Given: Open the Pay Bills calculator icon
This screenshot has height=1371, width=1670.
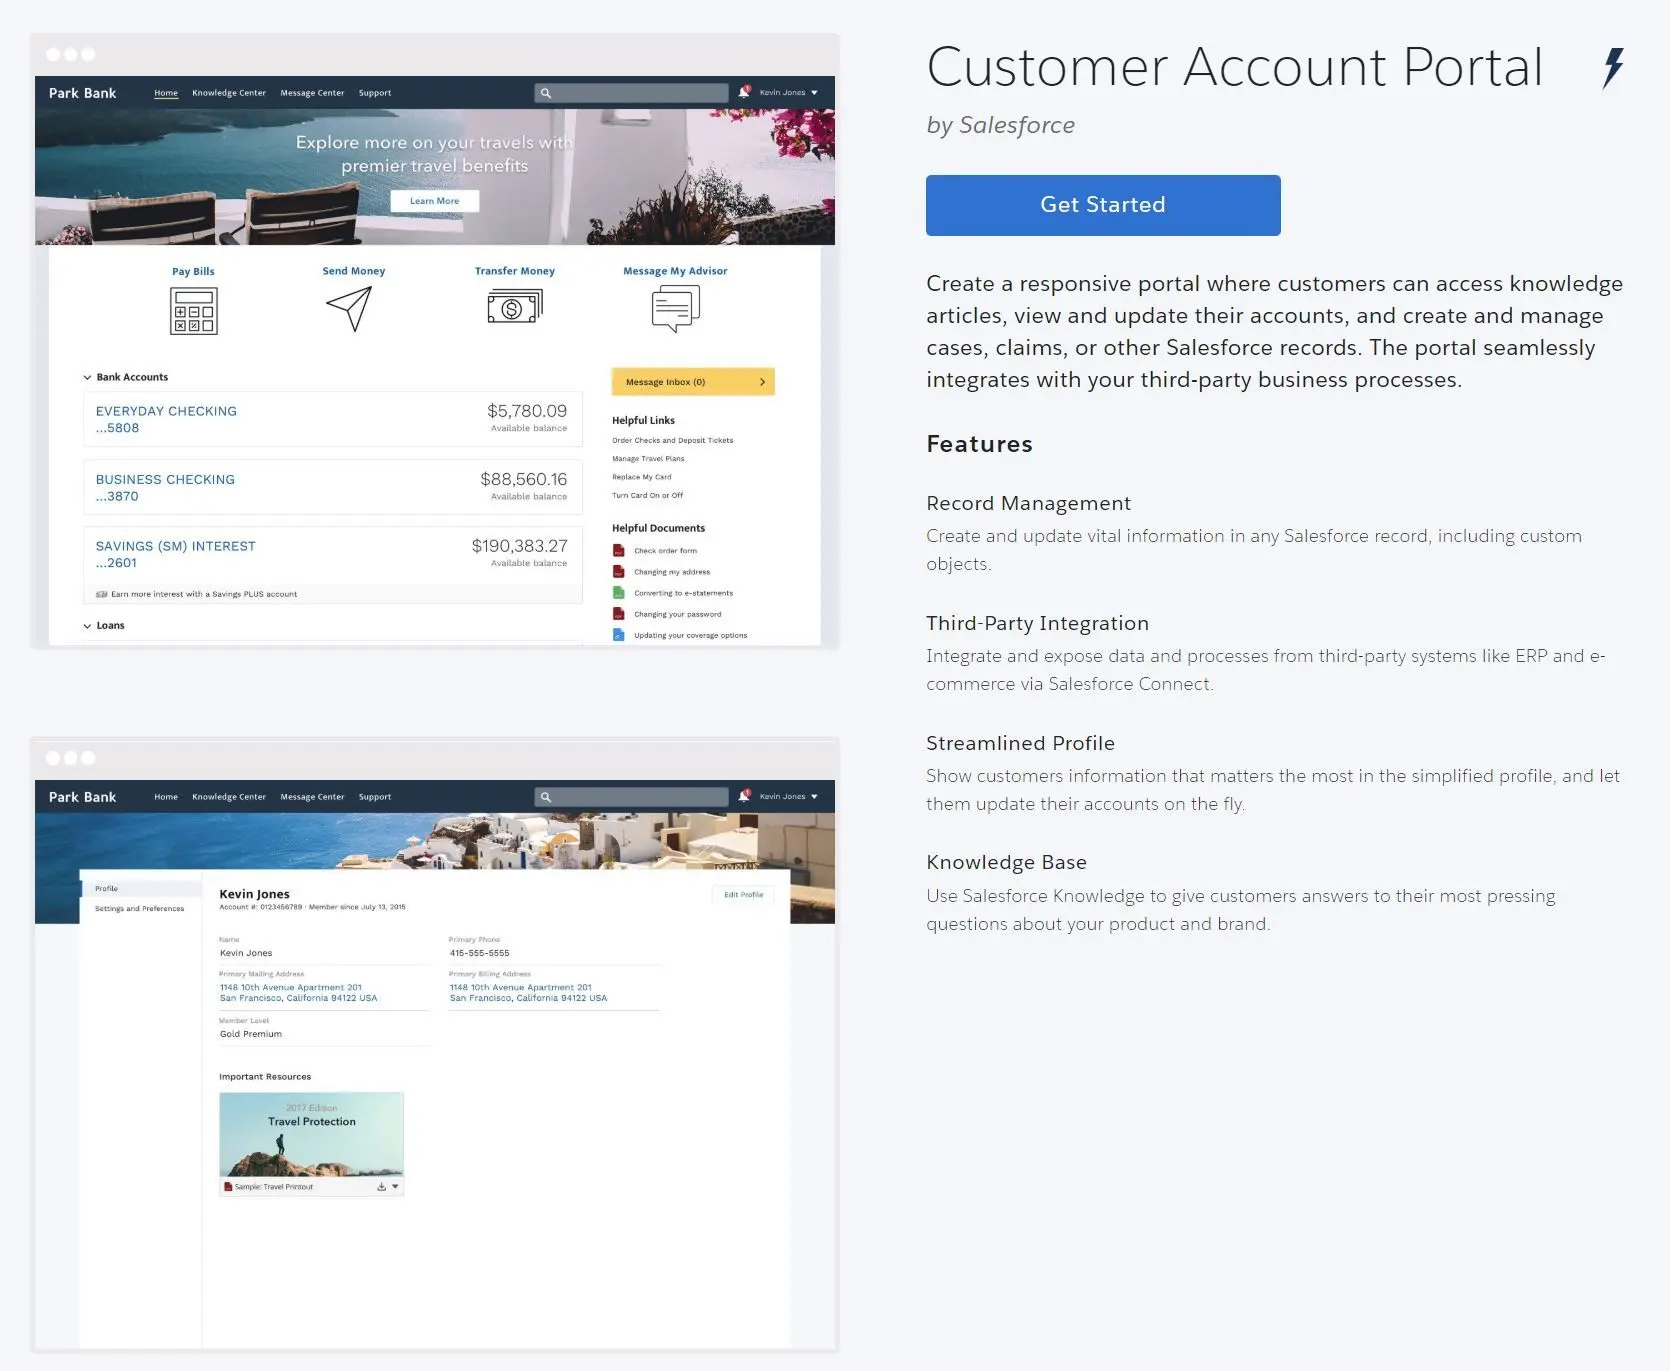Looking at the screenshot, I should coord(193,311).
